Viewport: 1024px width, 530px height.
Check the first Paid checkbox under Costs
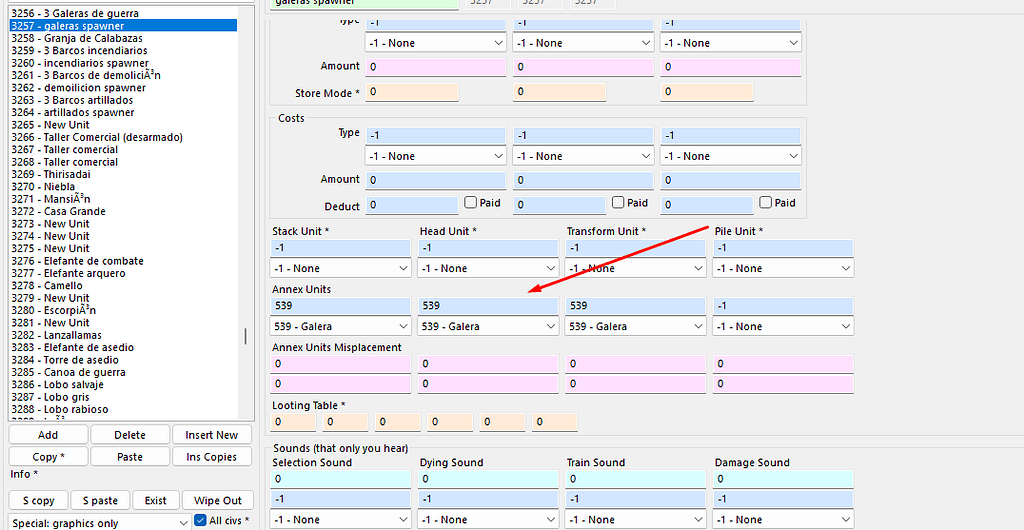pos(471,203)
